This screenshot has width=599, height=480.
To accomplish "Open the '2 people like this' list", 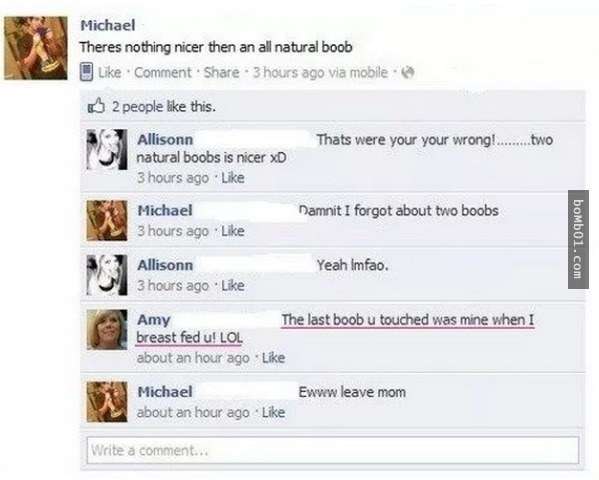I will [164, 107].
